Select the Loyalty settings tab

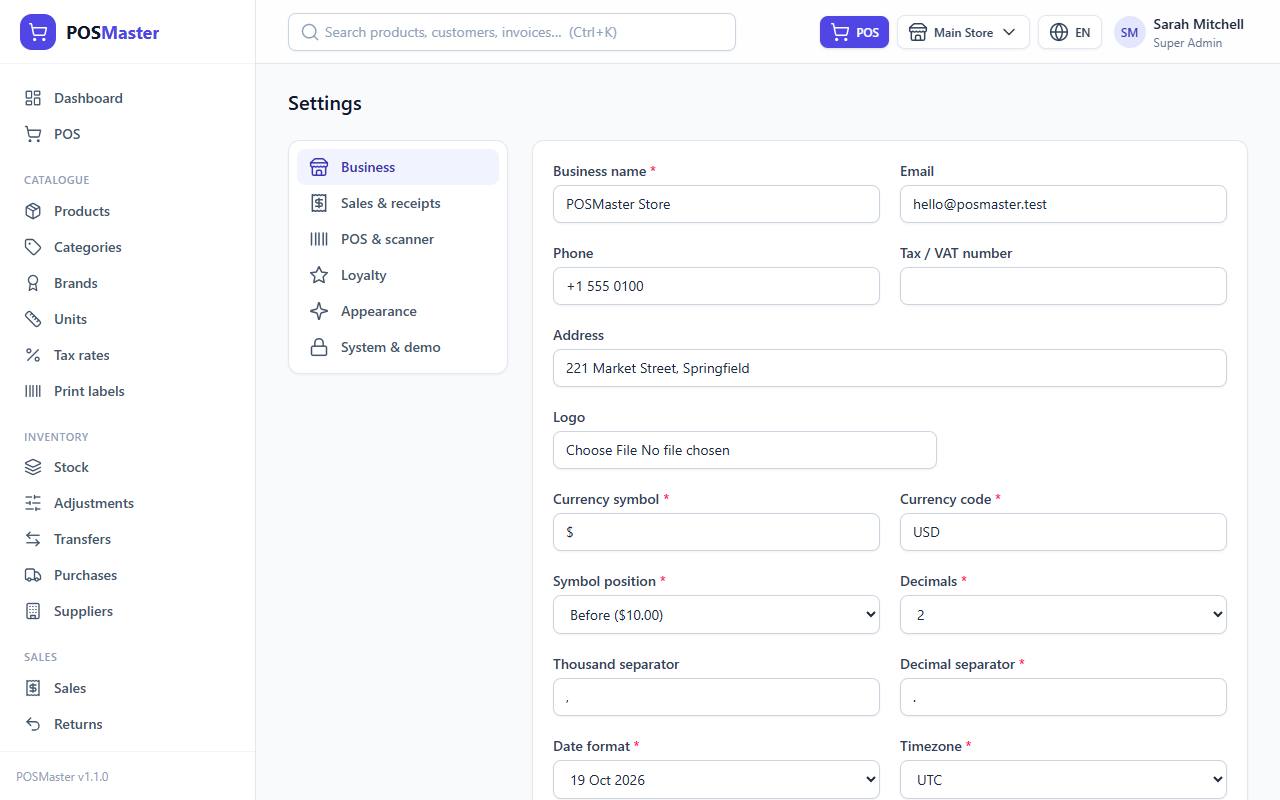pyautogui.click(x=398, y=275)
